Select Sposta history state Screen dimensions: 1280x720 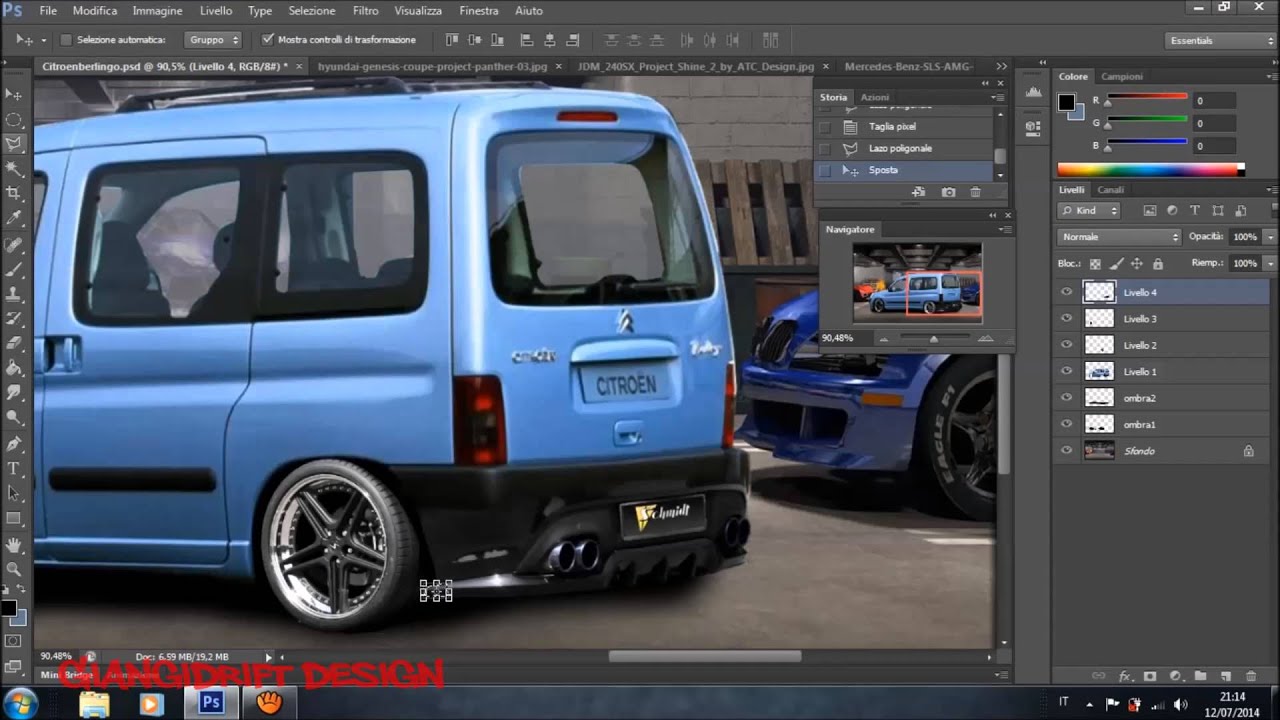(905, 170)
